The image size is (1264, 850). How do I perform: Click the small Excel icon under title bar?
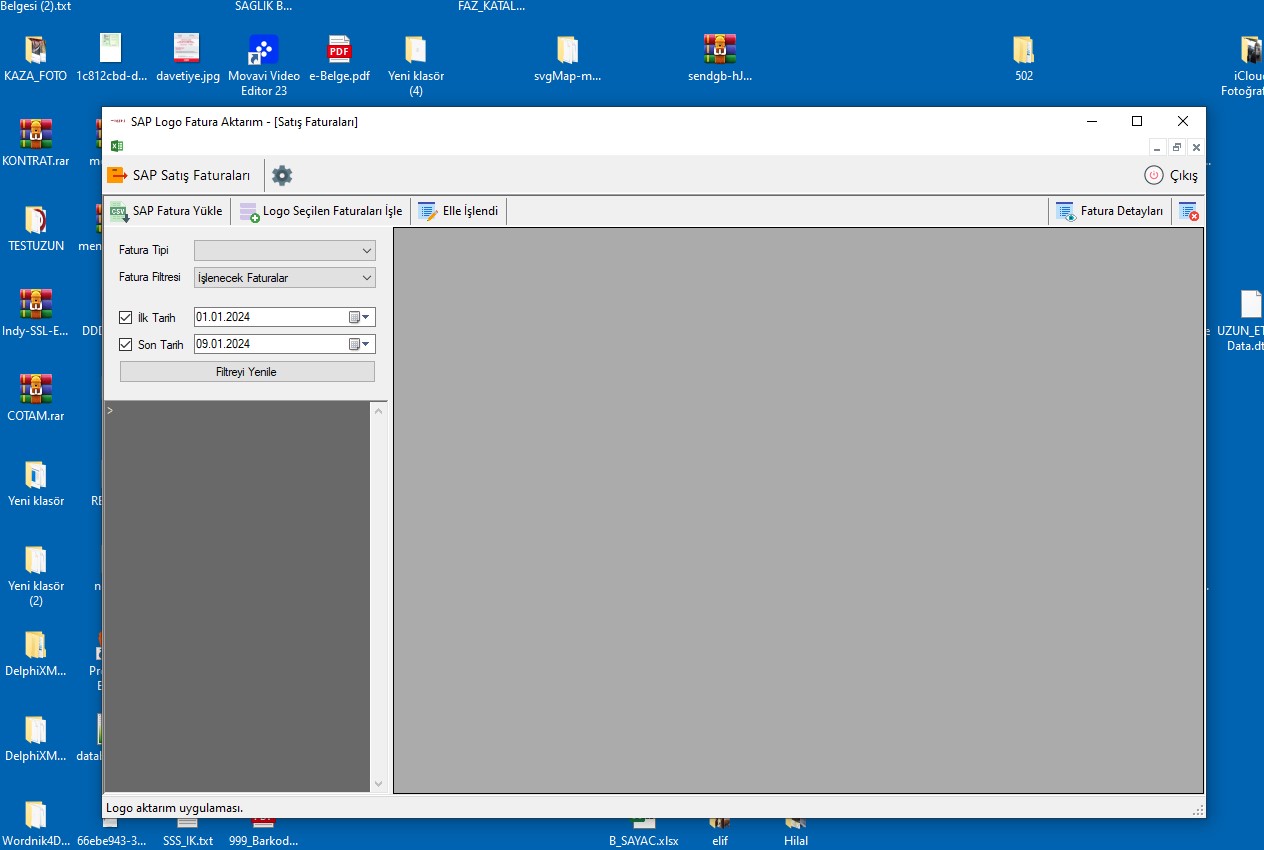coord(117,146)
